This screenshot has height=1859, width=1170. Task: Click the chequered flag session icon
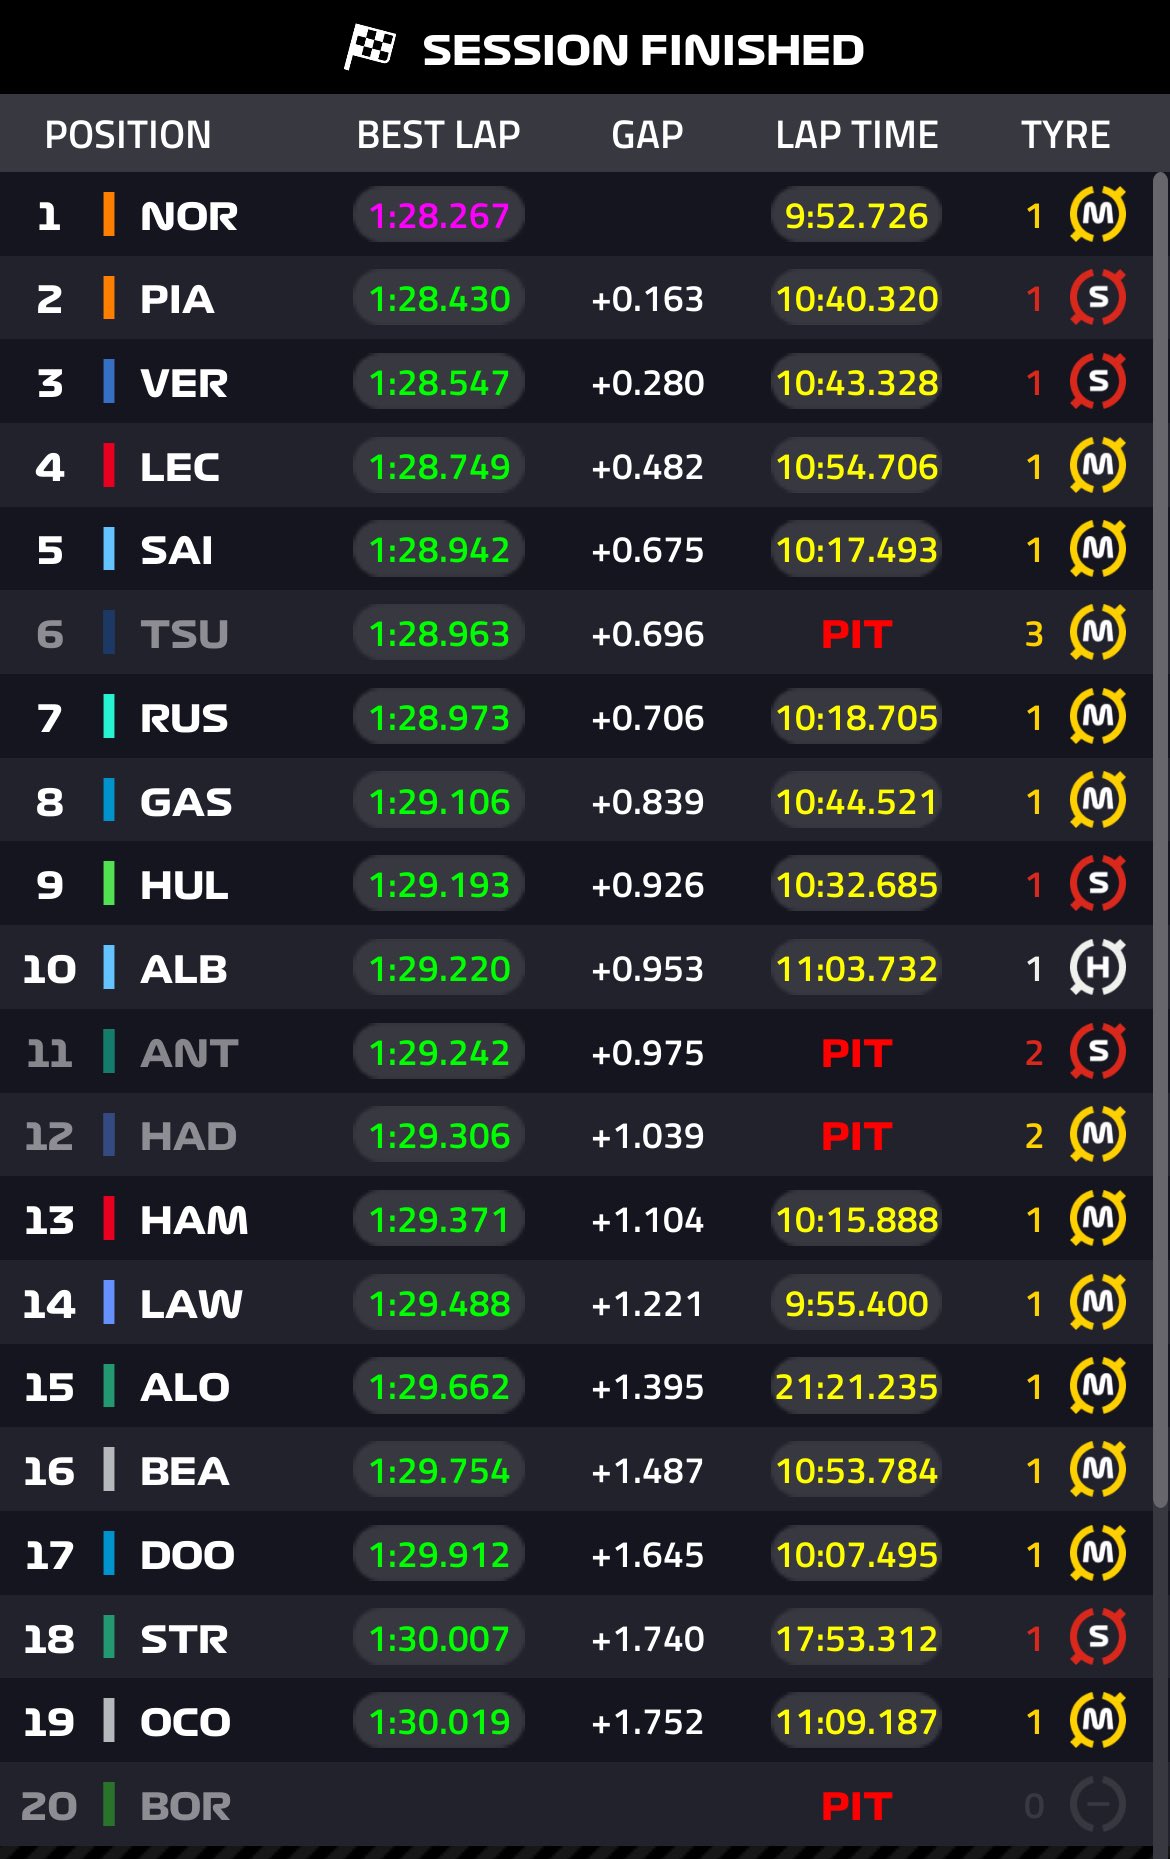370,47
